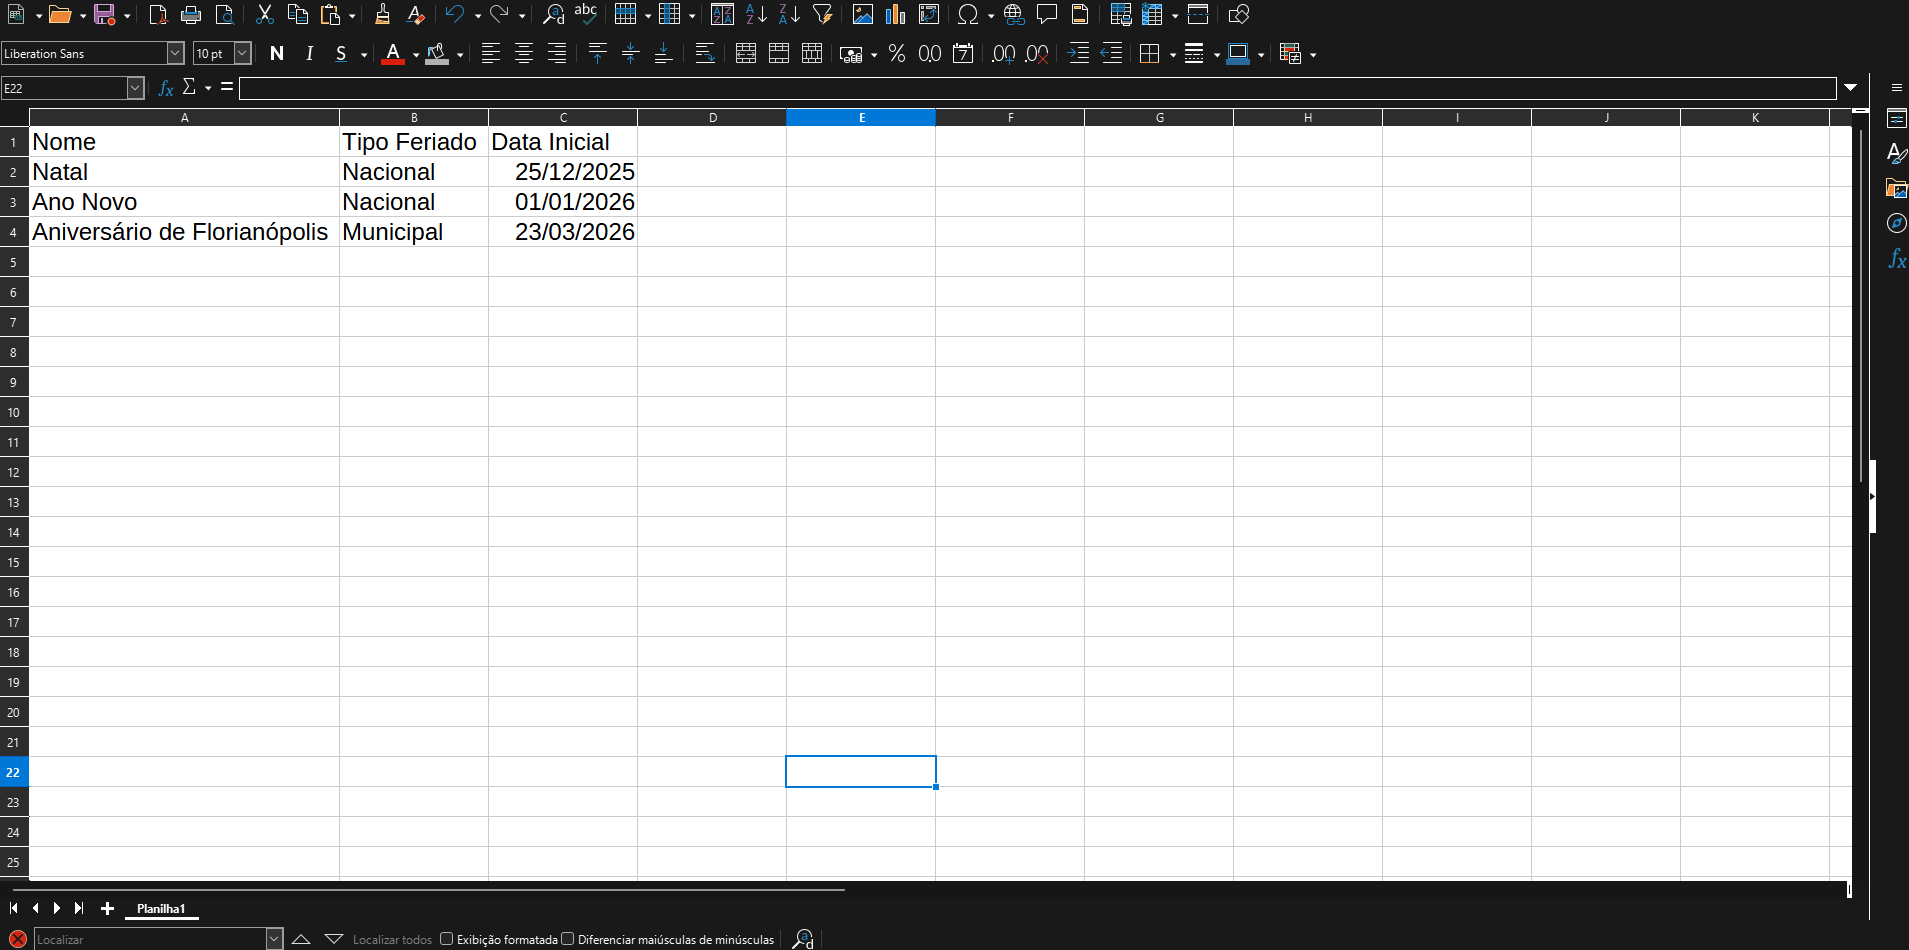Insert a hyperlink
This screenshot has height=950, width=1909.
(x=1014, y=15)
